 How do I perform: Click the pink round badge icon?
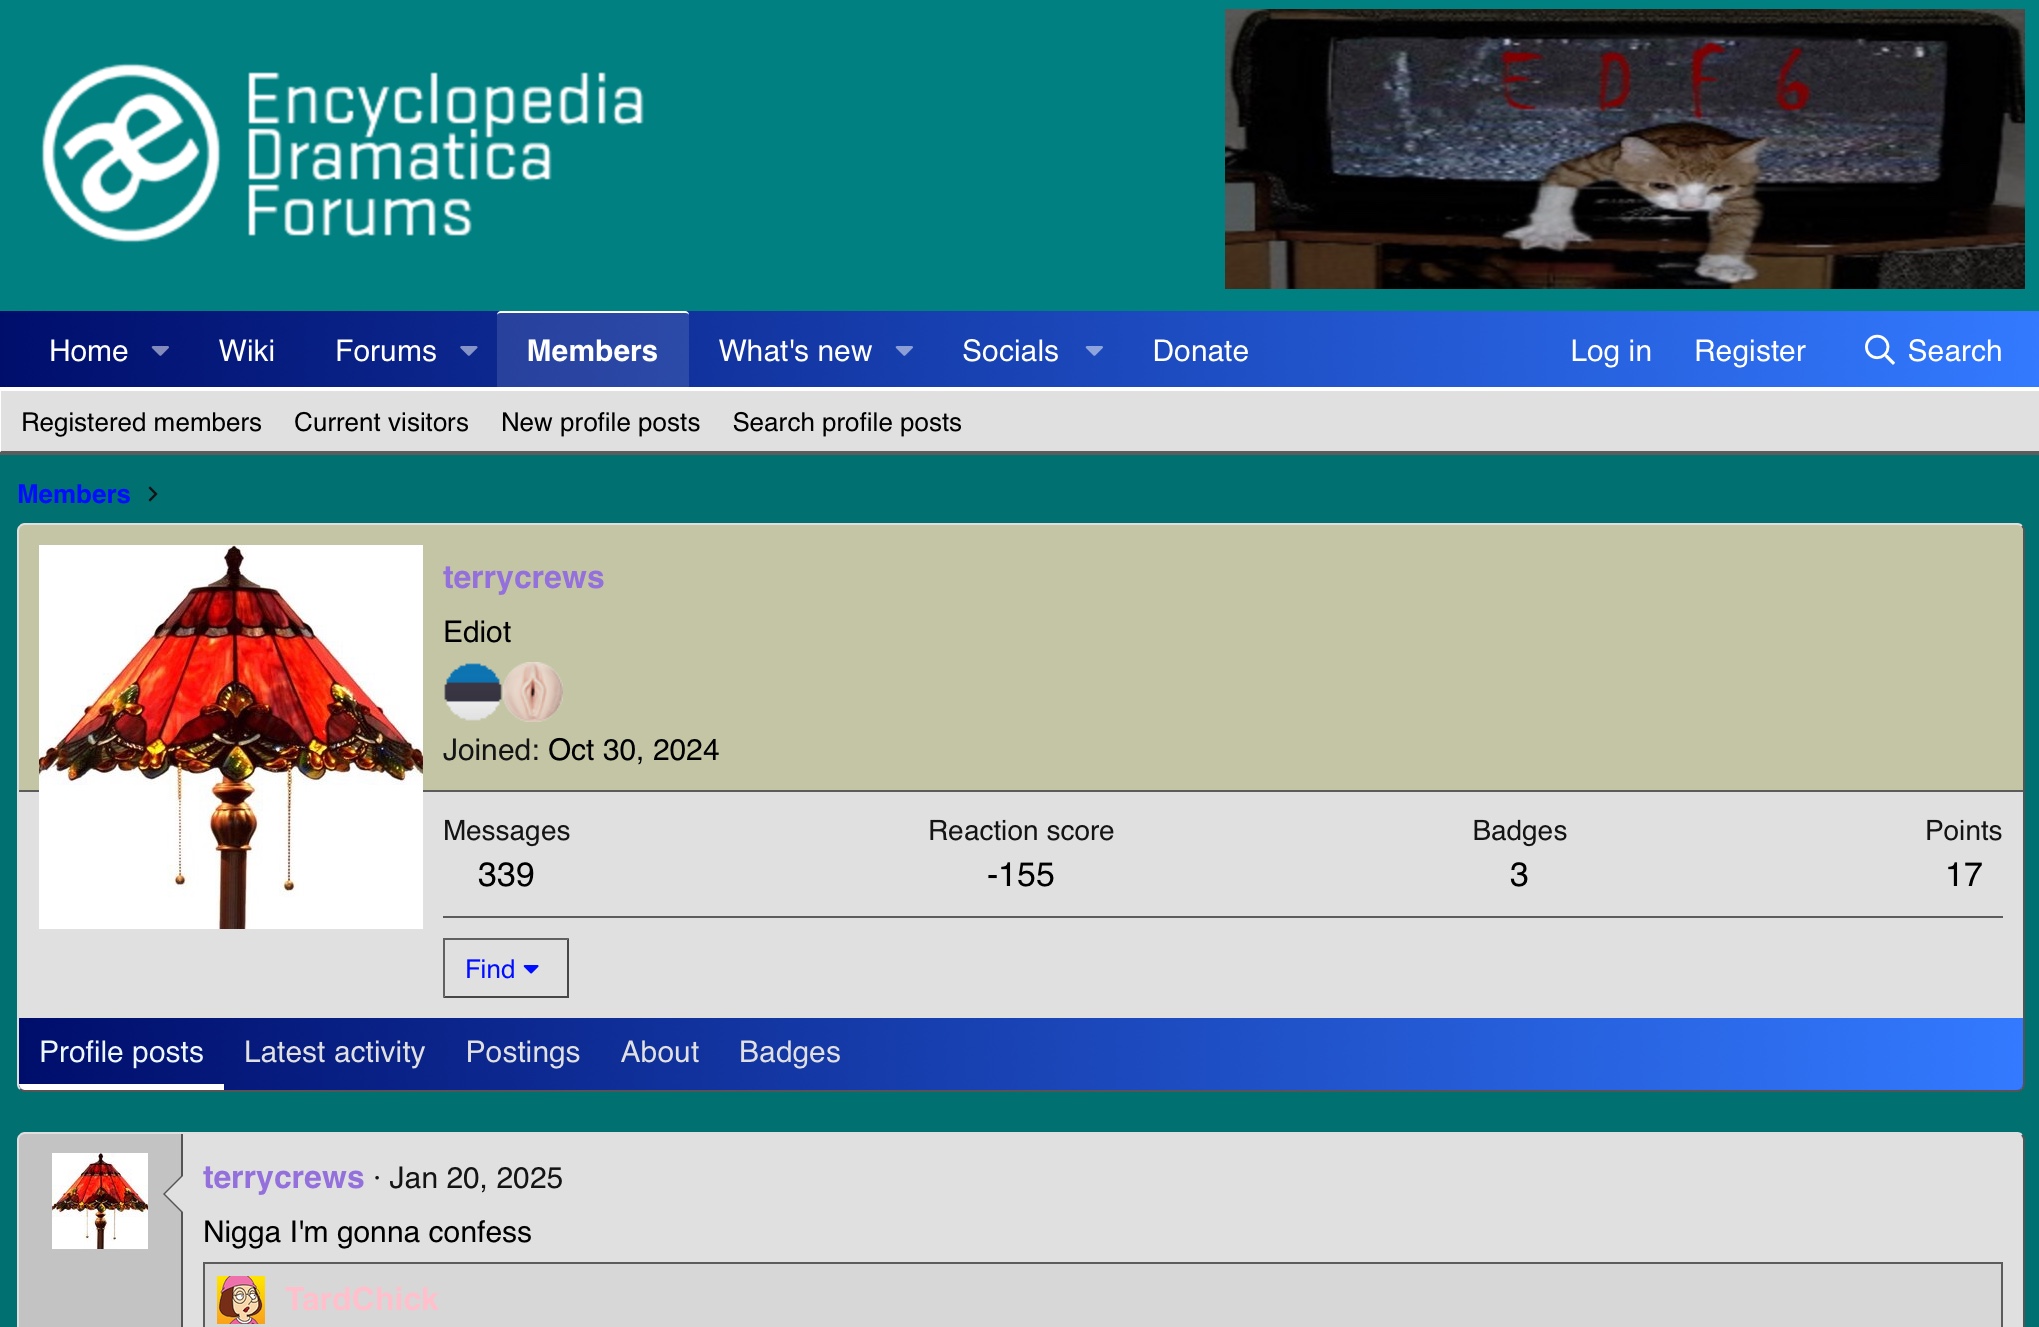tap(533, 692)
